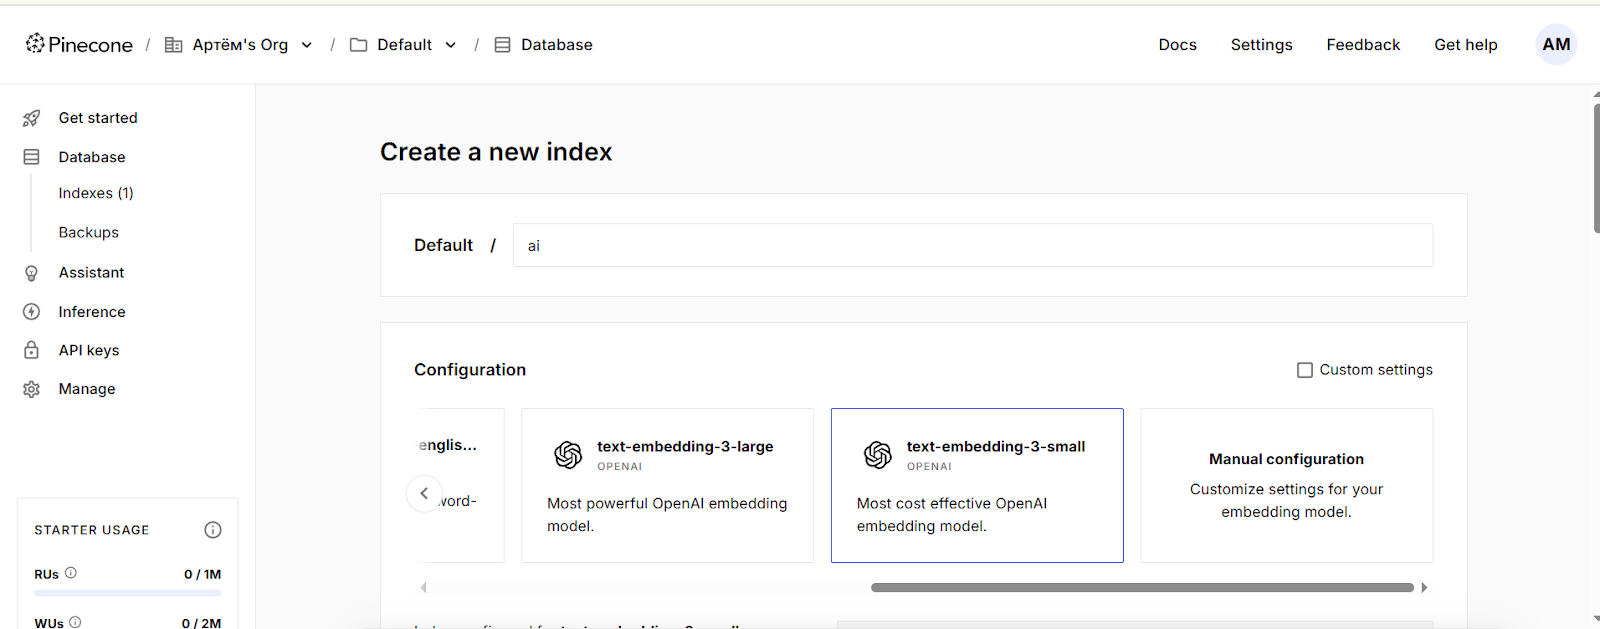
Task: Open the API keys page
Action: click(x=89, y=350)
